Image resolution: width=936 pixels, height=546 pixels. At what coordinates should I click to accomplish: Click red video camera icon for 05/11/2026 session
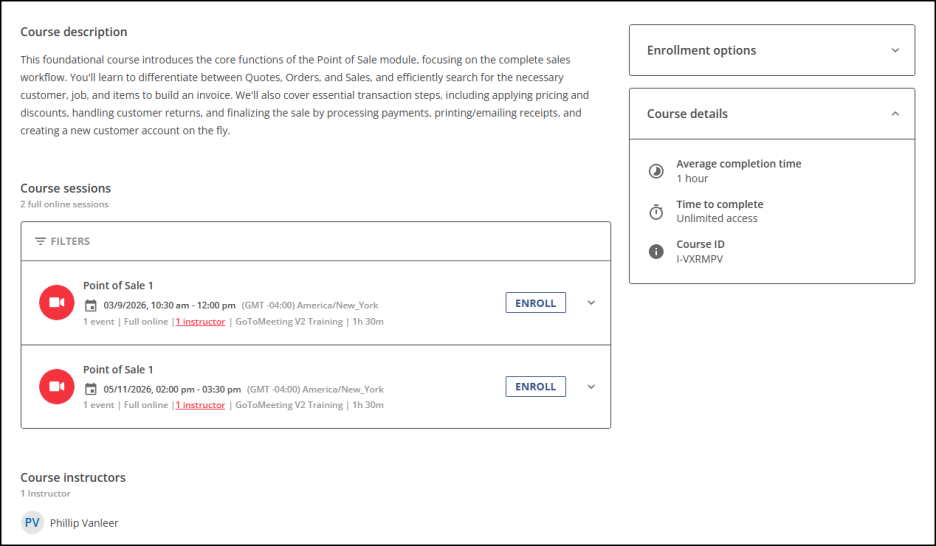pos(56,386)
